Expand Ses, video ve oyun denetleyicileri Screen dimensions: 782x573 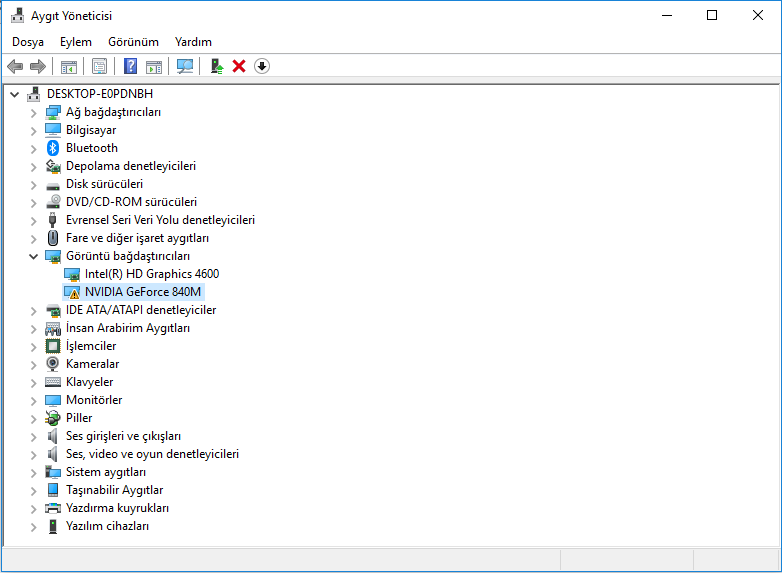pyautogui.click(x=33, y=455)
